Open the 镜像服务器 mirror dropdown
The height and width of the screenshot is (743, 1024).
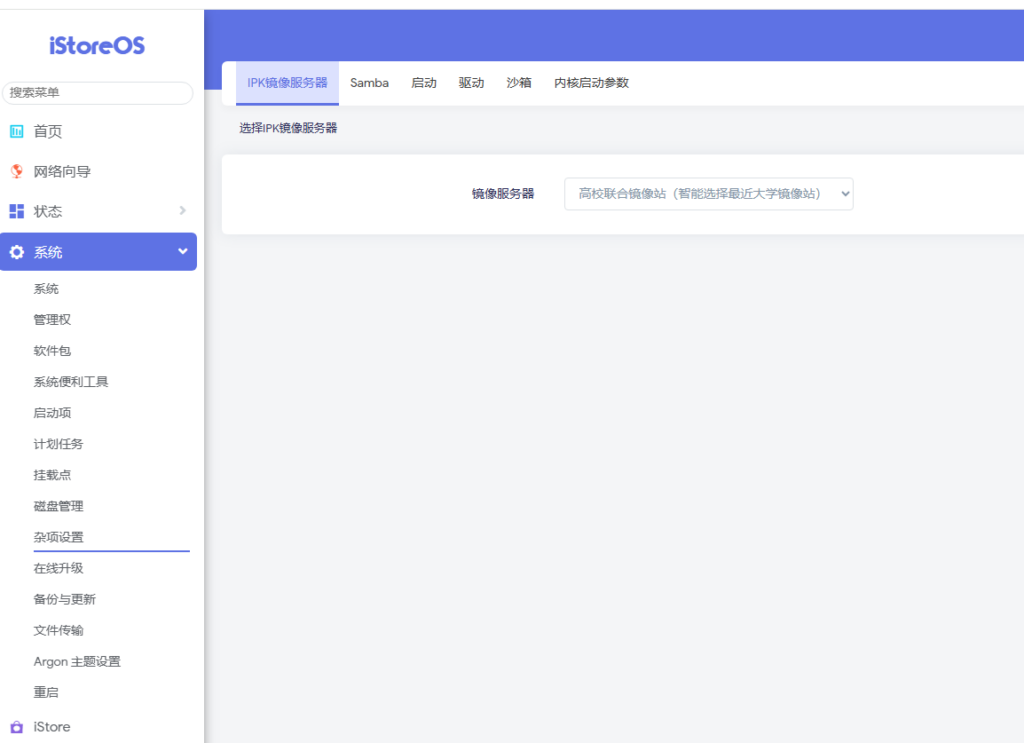click(x=708, y=194)
